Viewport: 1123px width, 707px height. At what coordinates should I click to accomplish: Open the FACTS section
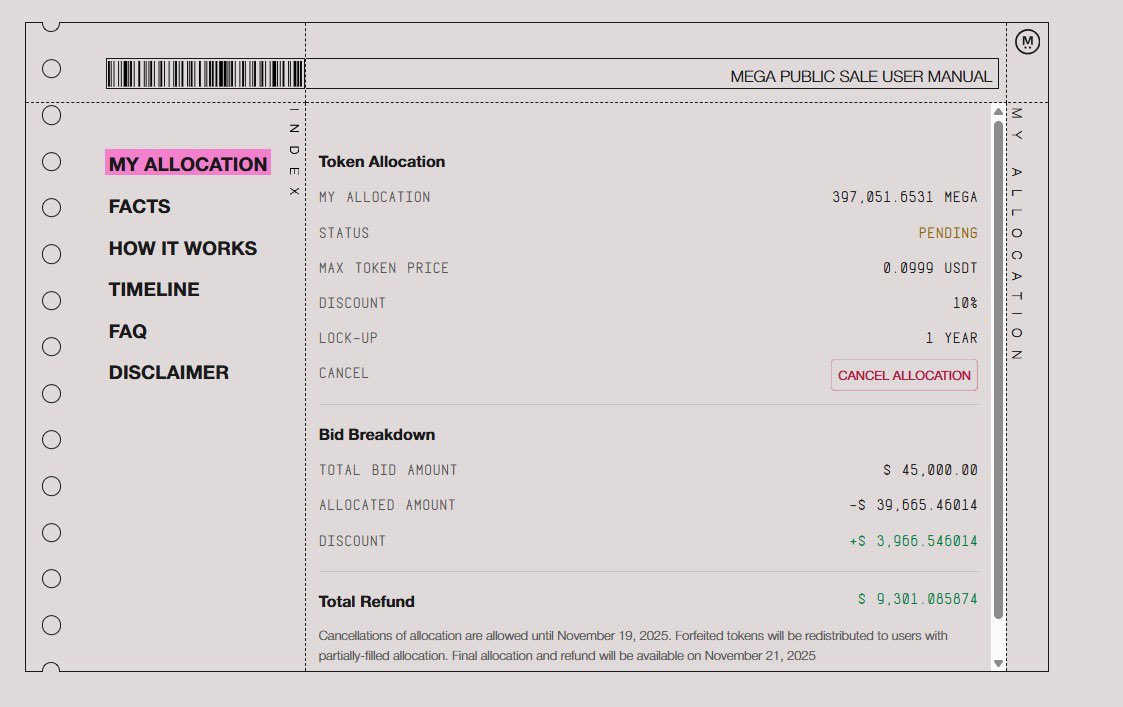[x=140, y=207]
